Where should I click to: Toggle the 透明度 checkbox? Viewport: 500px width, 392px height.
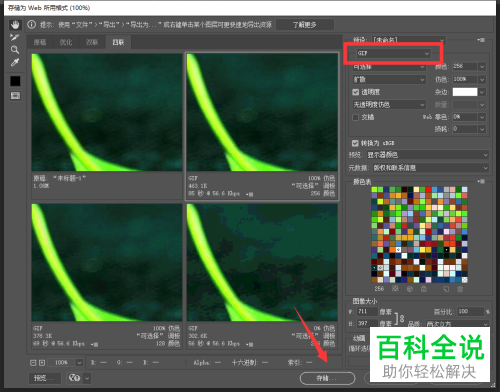(356, 92)
